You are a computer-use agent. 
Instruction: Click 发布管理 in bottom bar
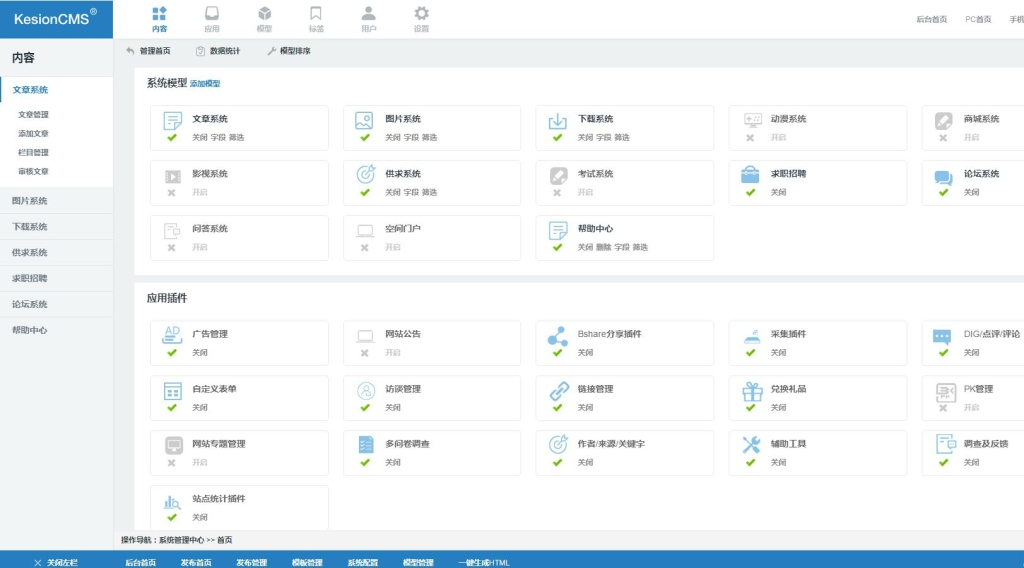click(251, 562)
